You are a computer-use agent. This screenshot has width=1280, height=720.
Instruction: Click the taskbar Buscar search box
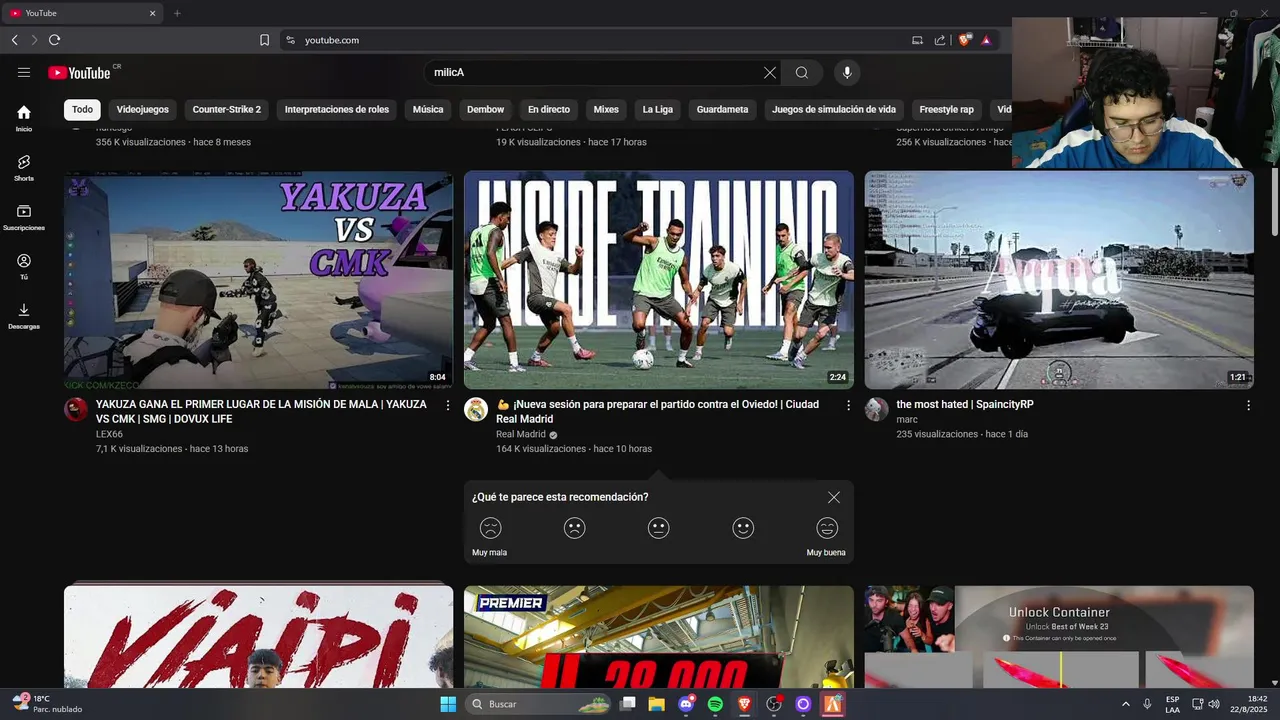(539, 704)
